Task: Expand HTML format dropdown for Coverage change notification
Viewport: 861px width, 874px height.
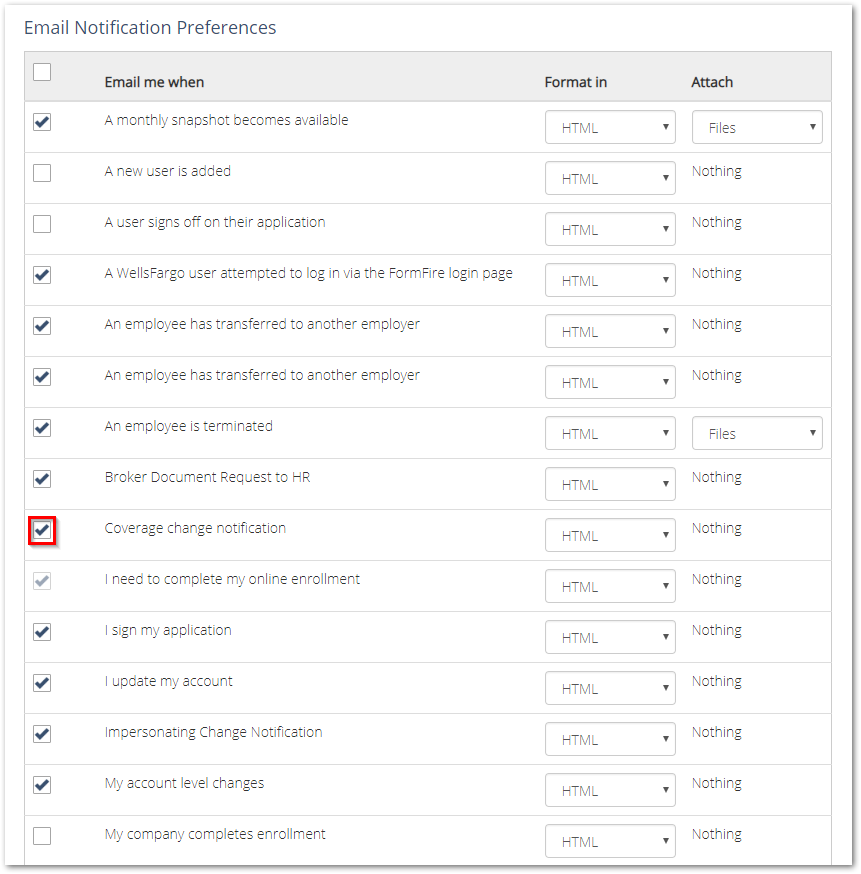Action: (x=610, y=535)
